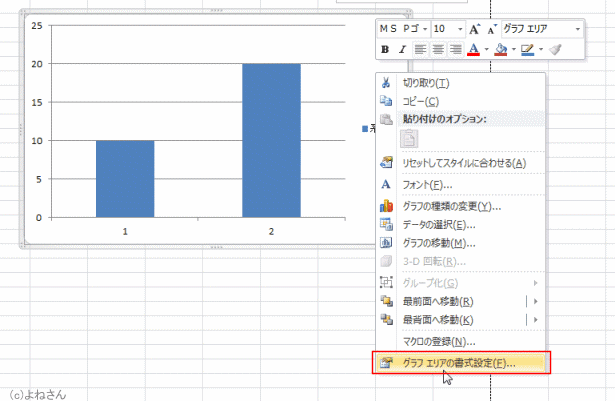This screenshot has height=401, width=615.
Task: Choose コピー(C) from context menu
Action: pyautogui.click(x=461, y=101)
